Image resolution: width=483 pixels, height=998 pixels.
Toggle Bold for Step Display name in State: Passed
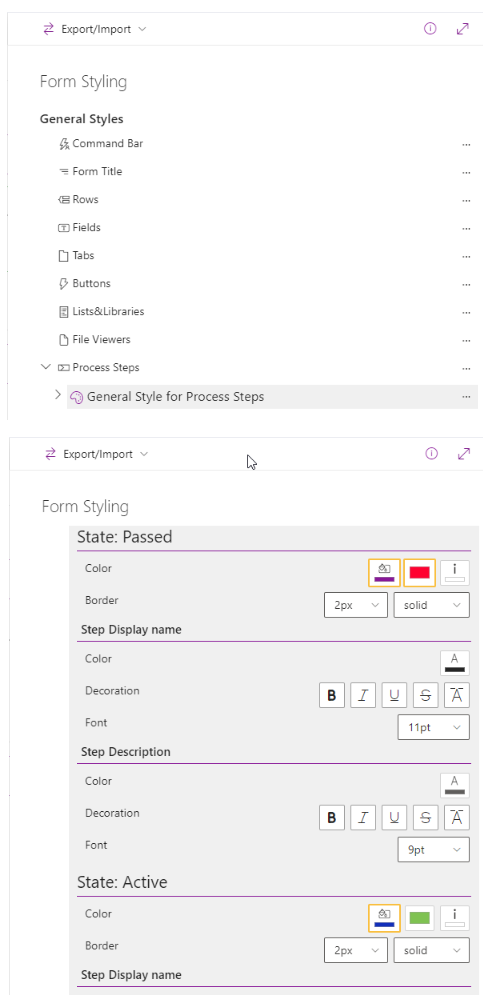click(x=332, y=695)
